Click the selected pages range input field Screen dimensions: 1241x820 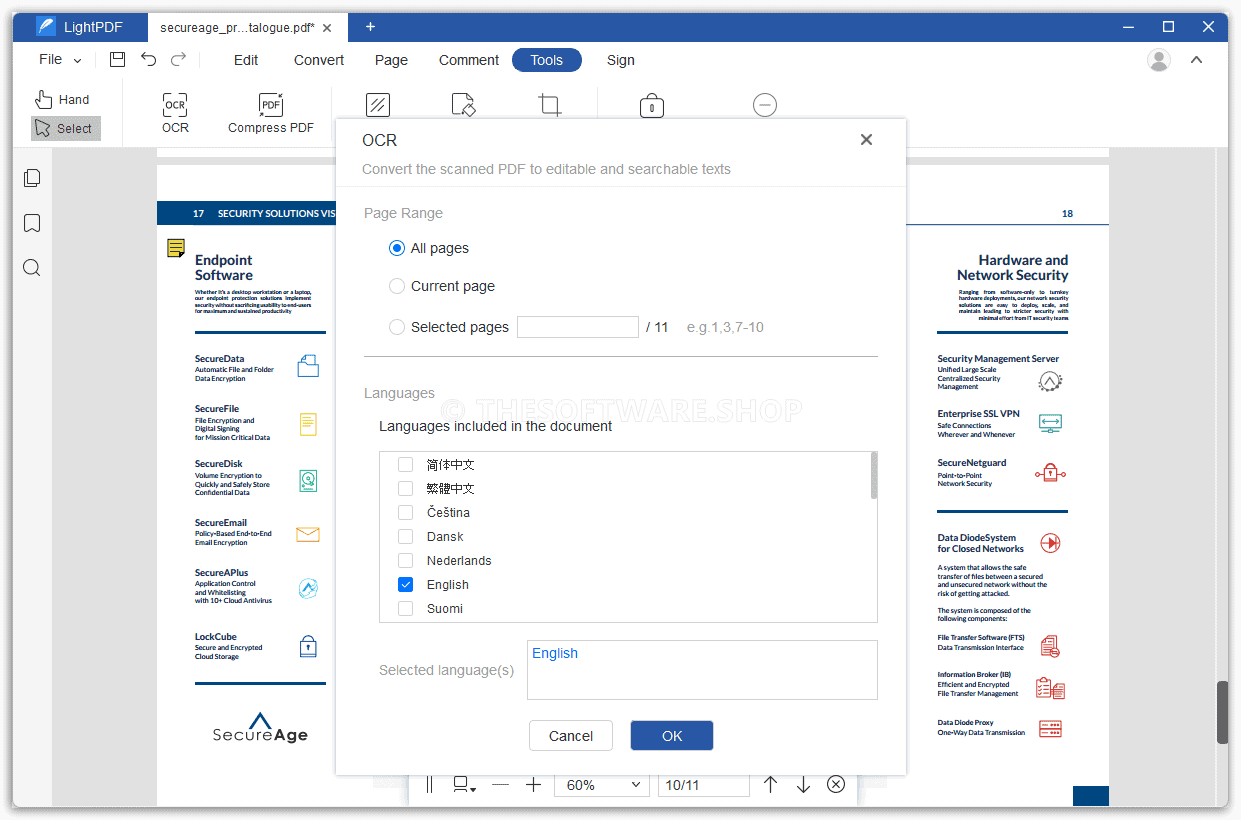click(x=578, y=327)
